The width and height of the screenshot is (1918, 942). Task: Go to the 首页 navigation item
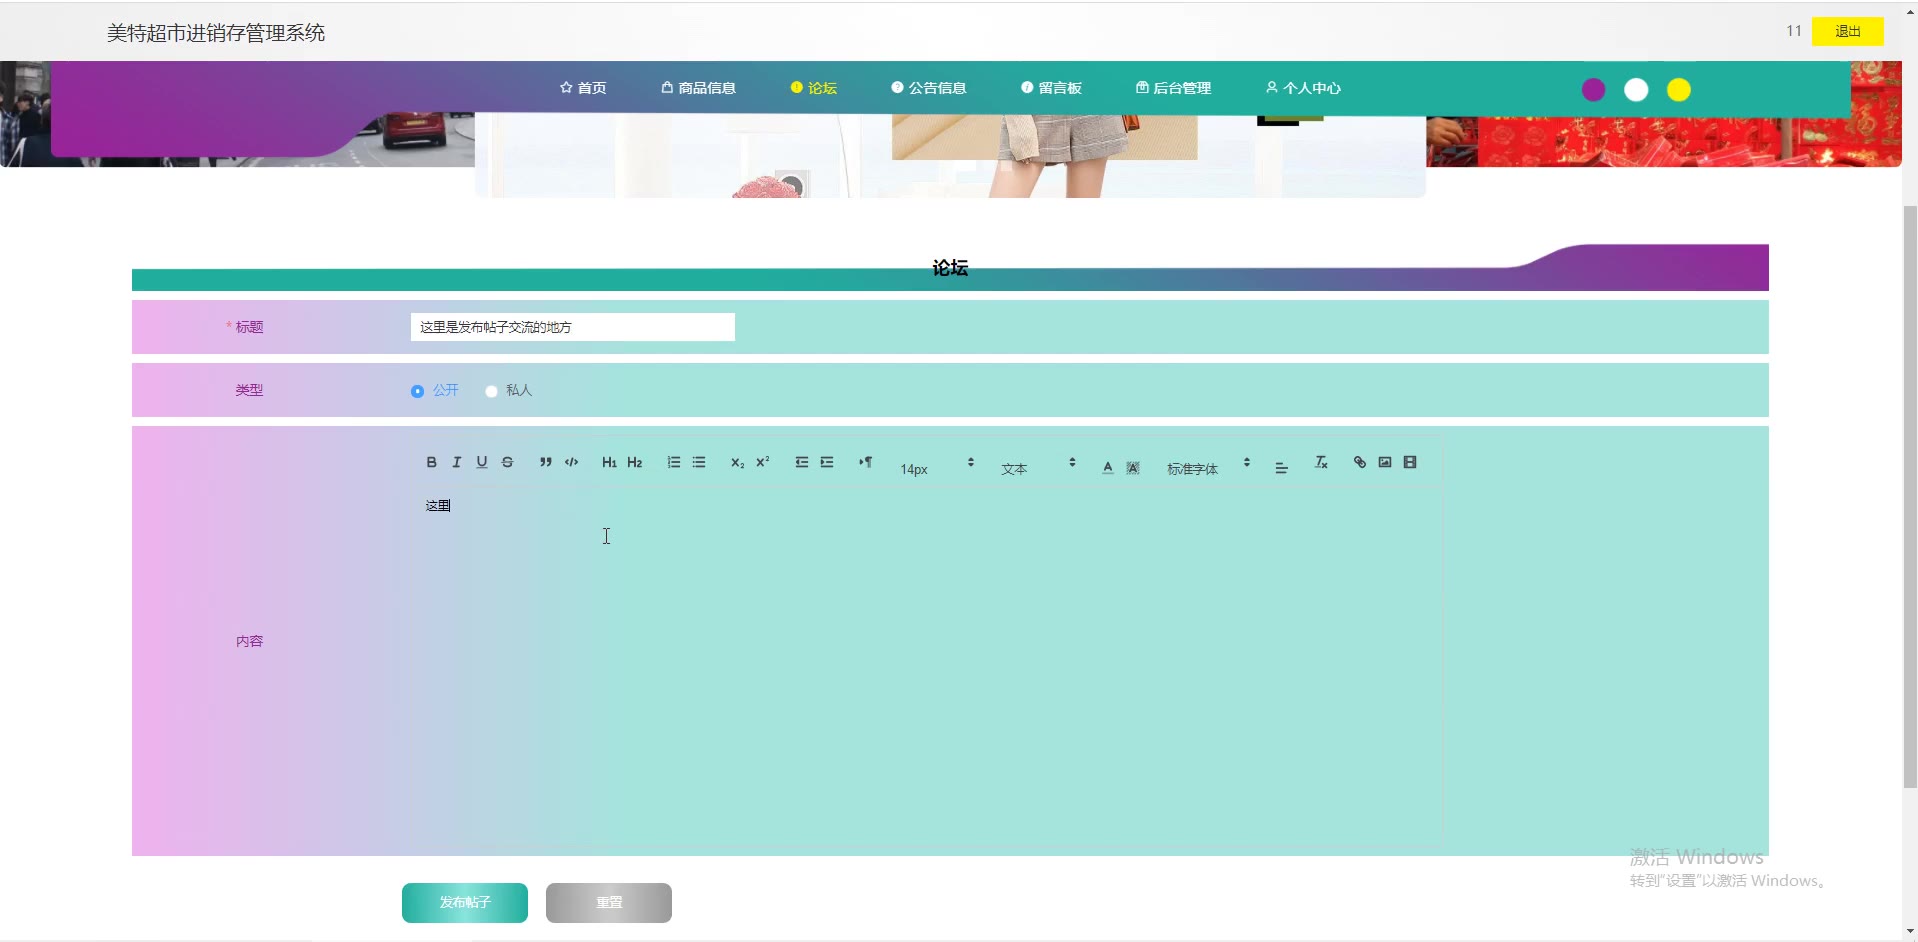(583, 88)
